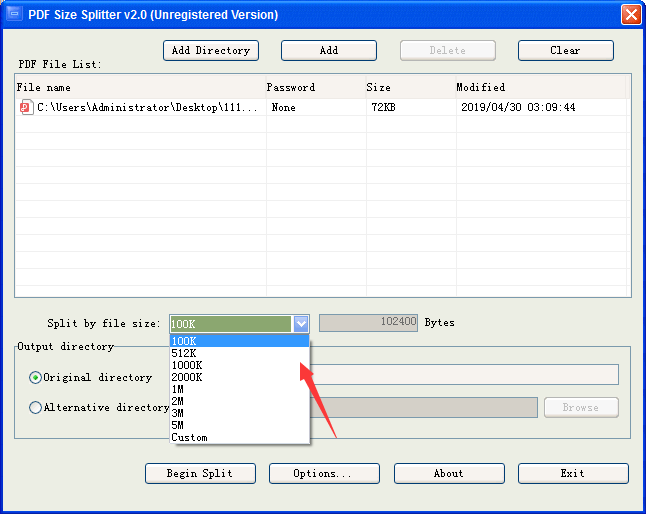Pick the 2M split size option
Viewport: 646px width, 514px height.
click(239, 401)
